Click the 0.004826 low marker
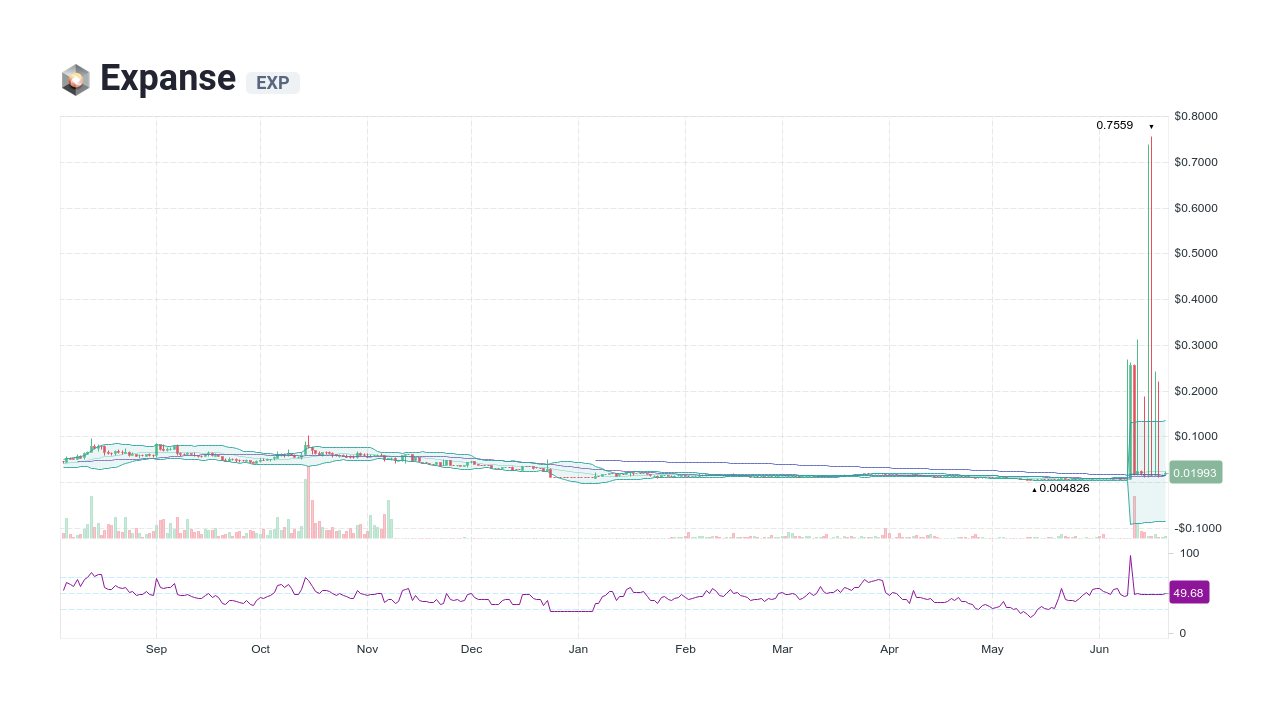Viewport: 1280px width, 720px height. pyautogui.click(x=1064, y=489)
